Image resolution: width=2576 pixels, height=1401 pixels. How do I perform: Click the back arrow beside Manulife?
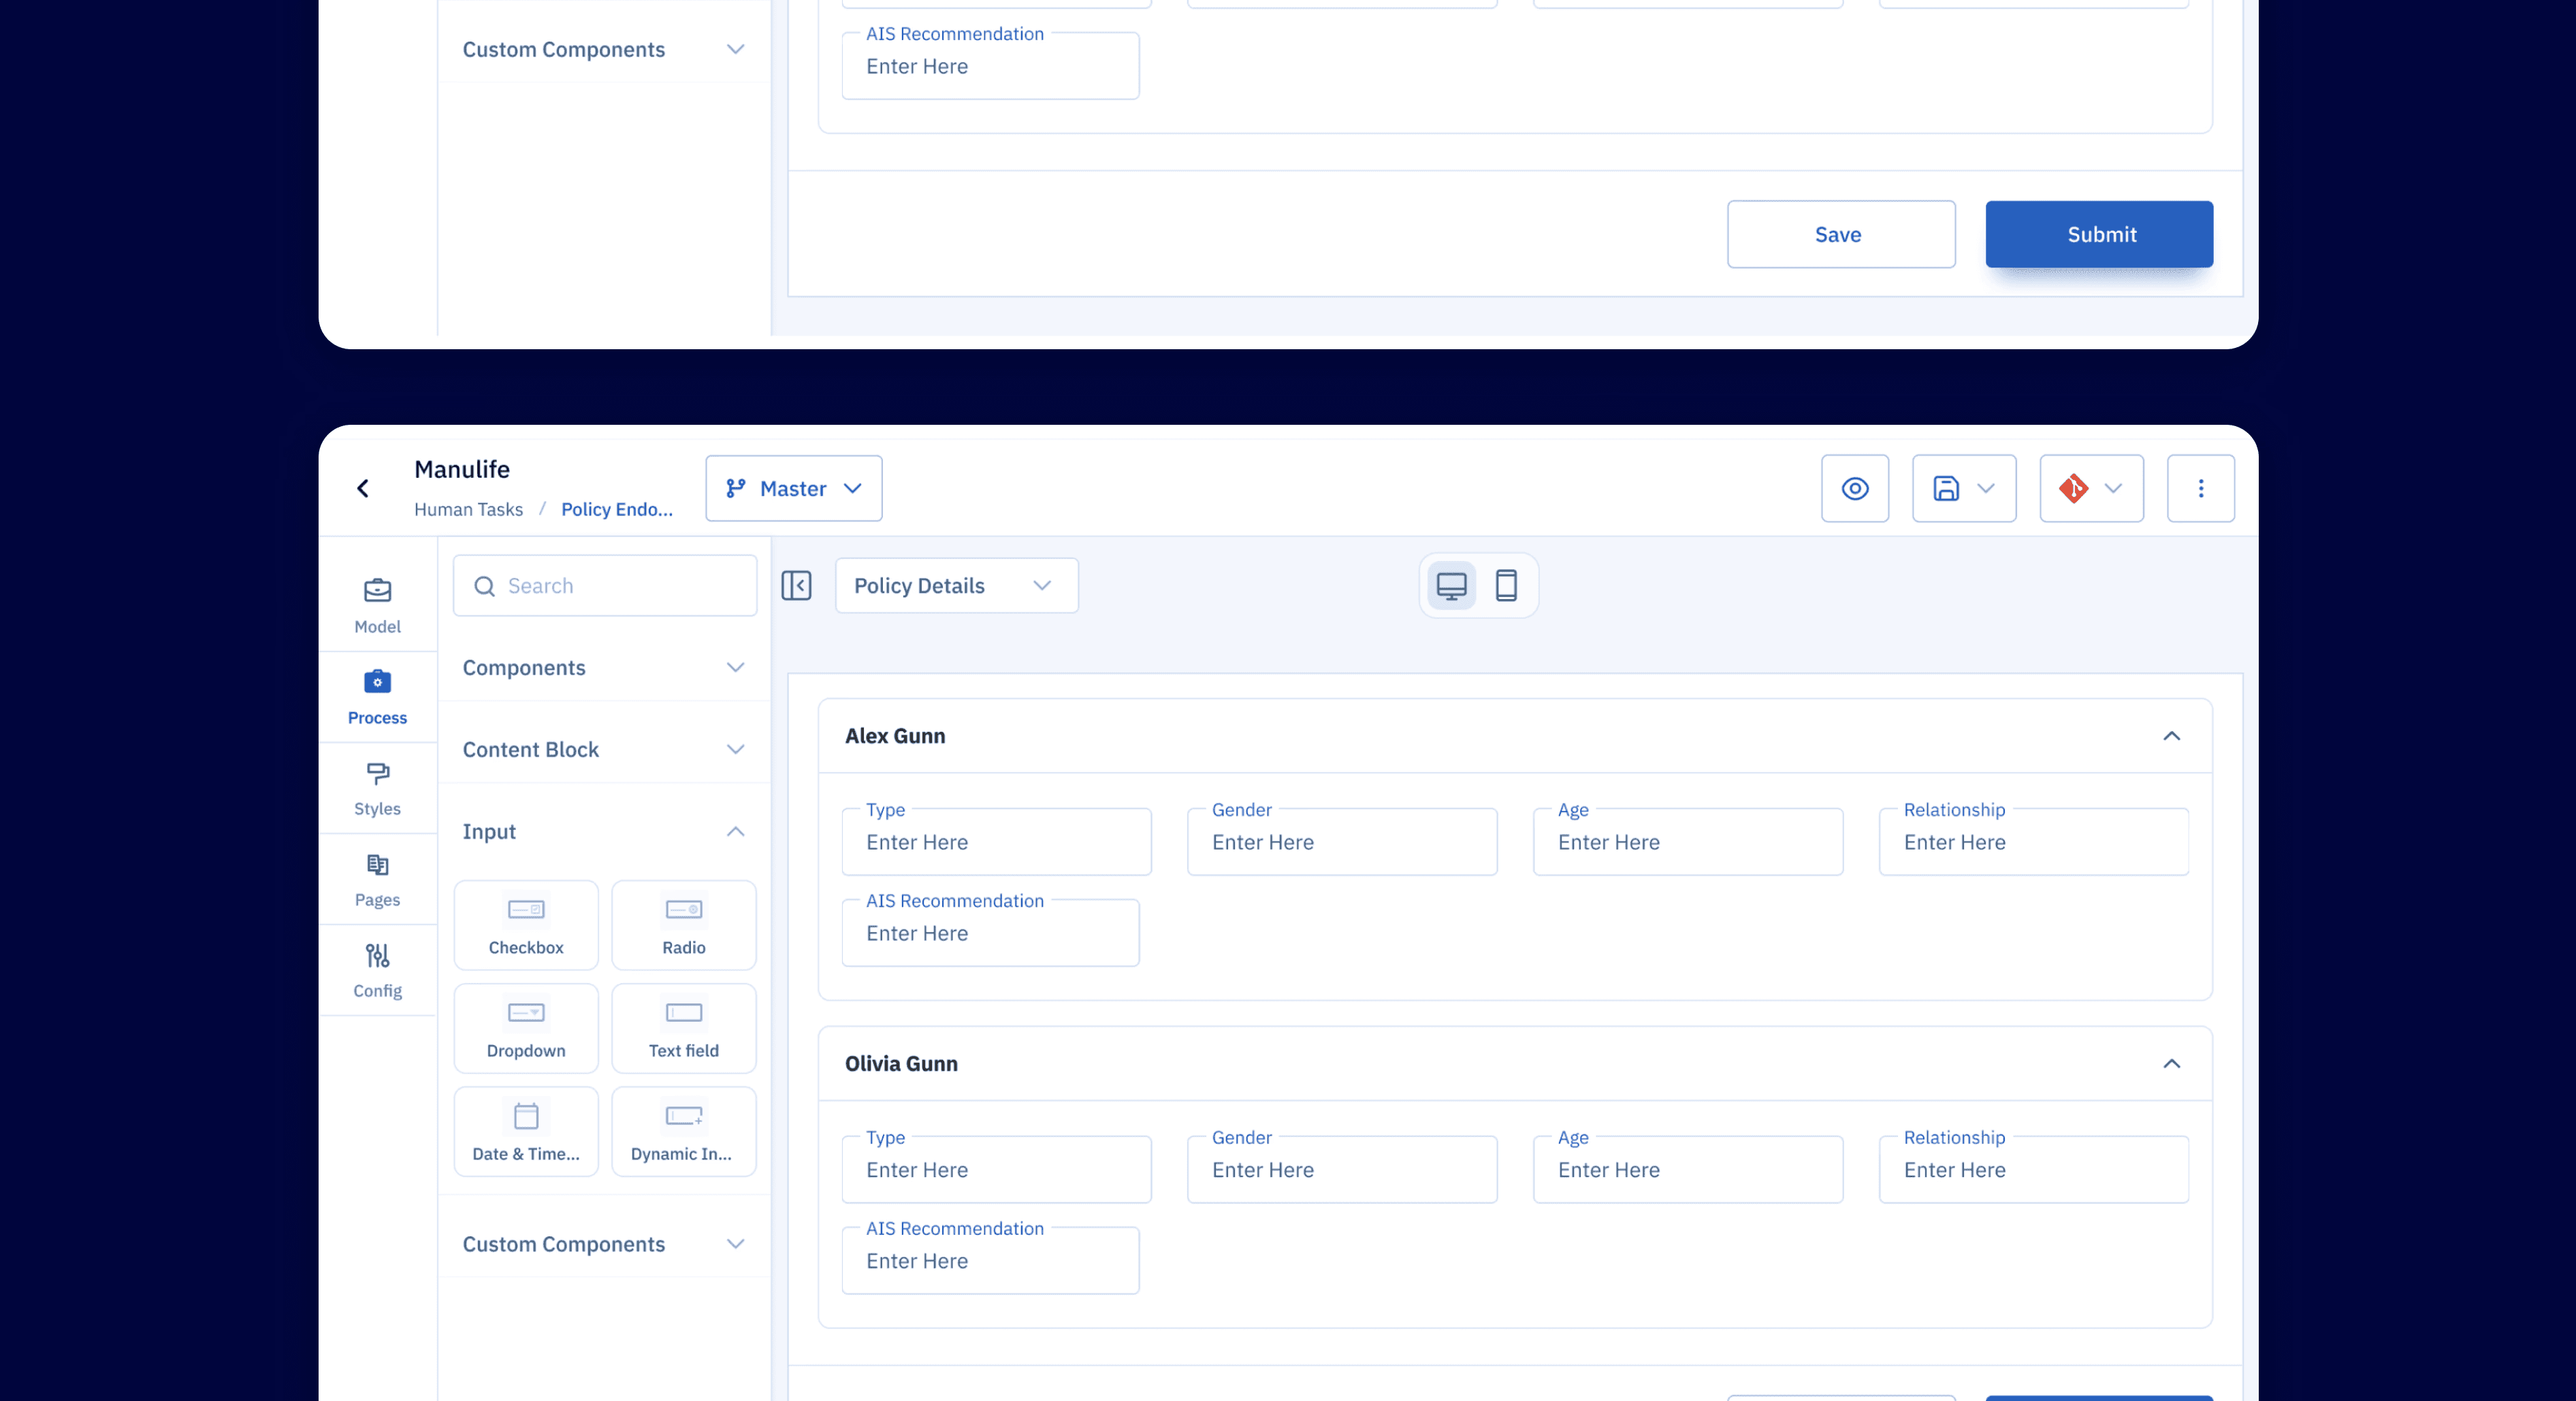363,488
